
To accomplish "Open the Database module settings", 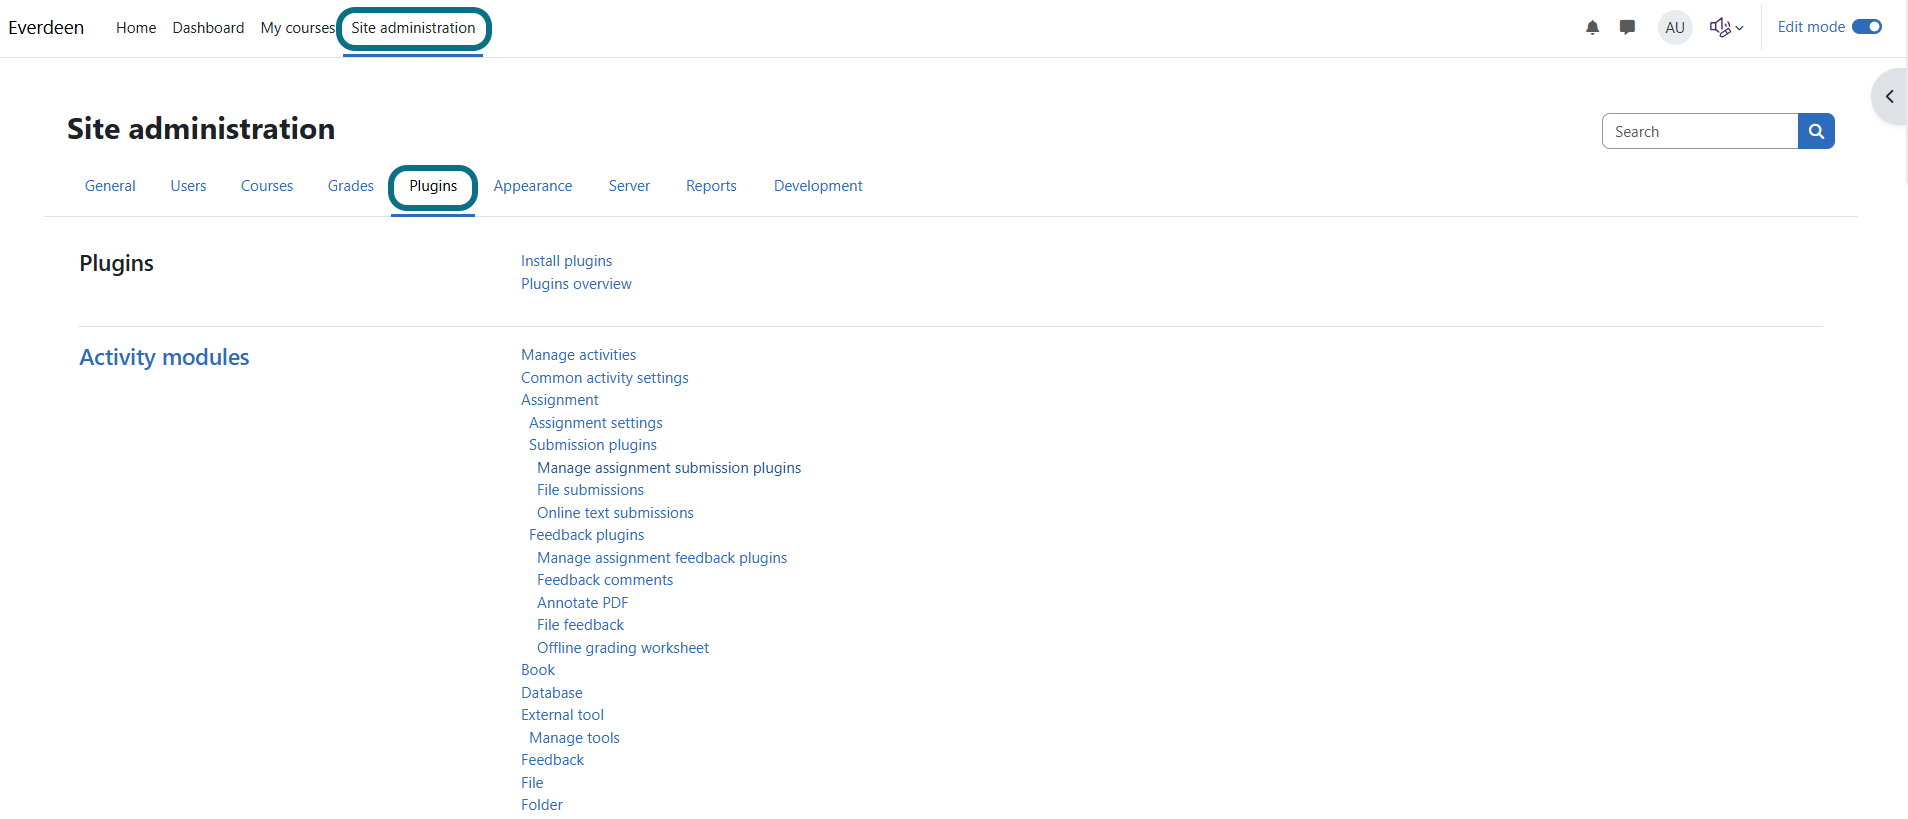I will [552, 693].
